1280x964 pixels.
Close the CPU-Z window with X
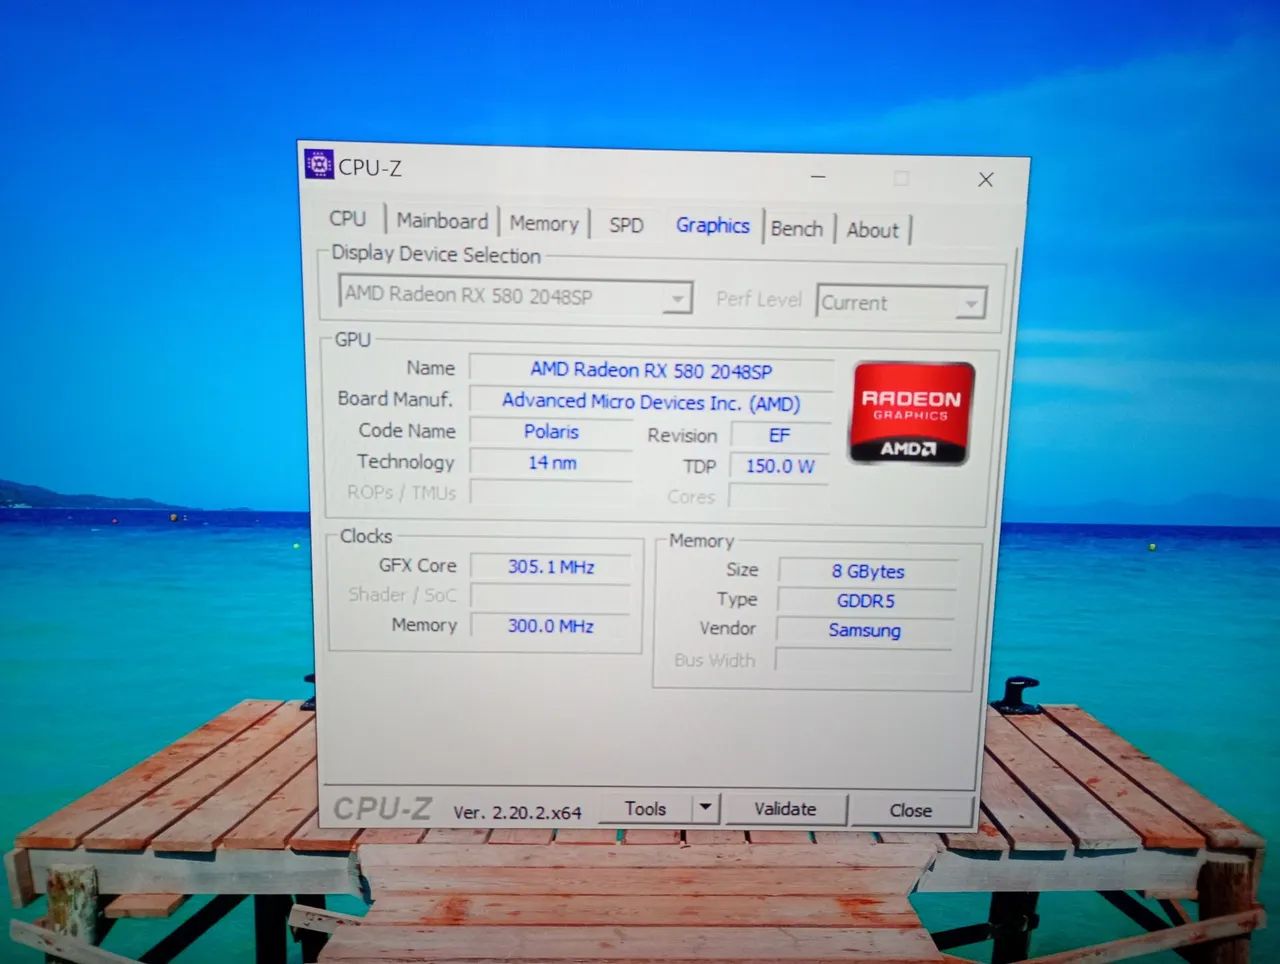tap(986, 179)
